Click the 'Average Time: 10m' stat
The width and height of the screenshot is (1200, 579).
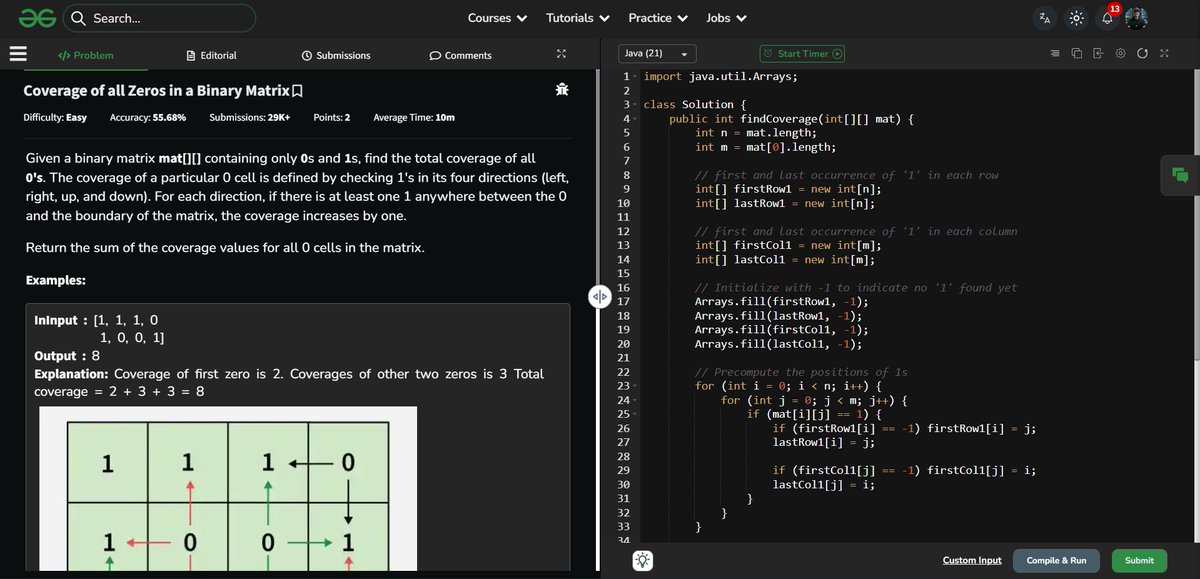coord(414,118)
